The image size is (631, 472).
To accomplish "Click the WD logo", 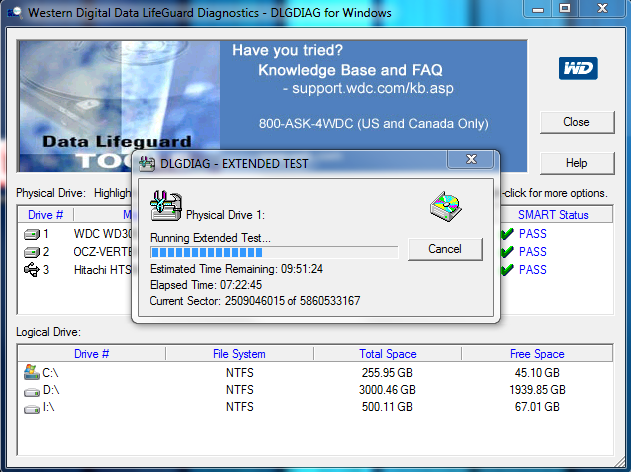I will coord(578,68).
